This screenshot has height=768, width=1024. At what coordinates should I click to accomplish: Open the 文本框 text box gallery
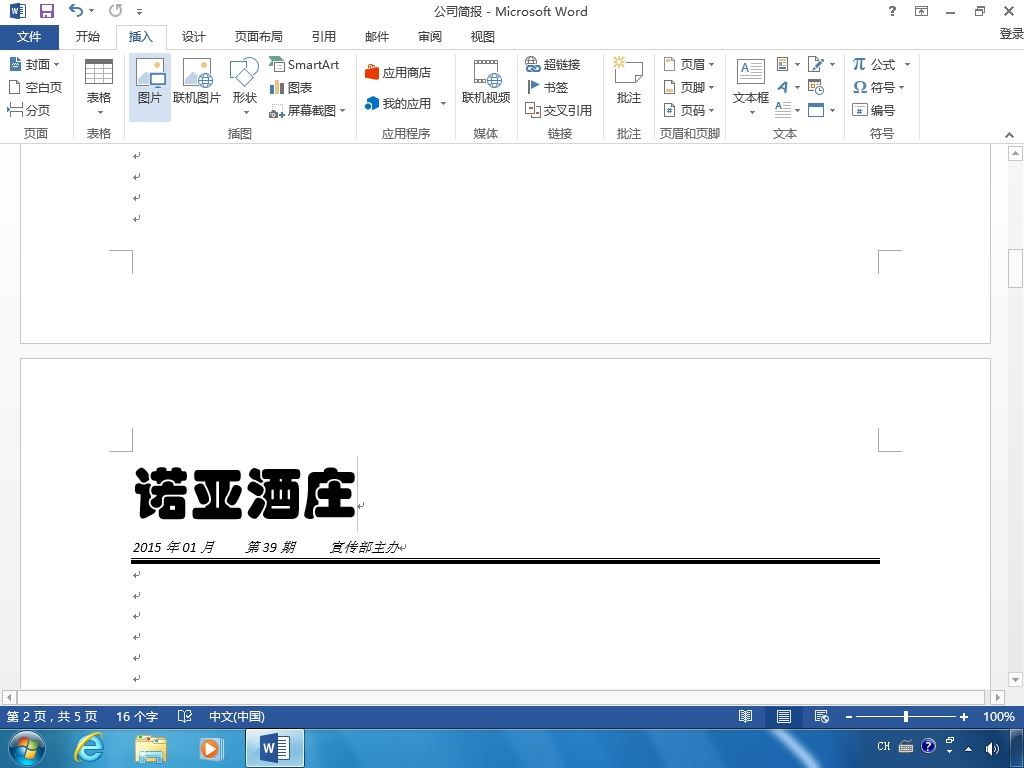(751, 88)
